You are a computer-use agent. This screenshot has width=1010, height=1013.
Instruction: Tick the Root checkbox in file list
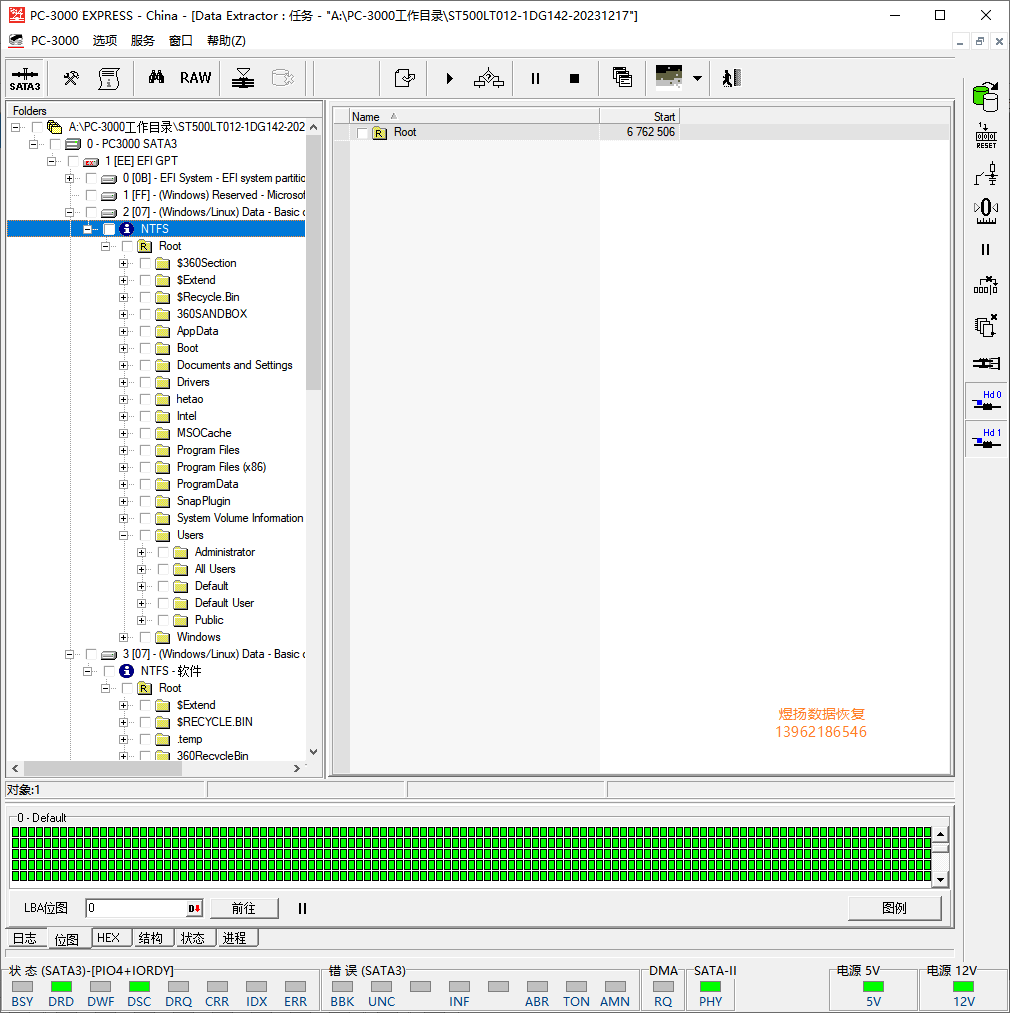click(363, 132)
